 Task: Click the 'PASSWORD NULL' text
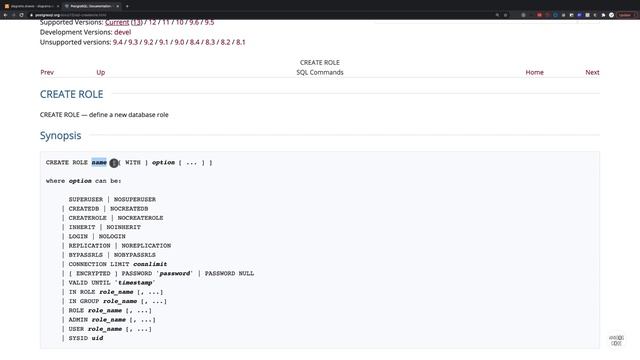point(229,273)
